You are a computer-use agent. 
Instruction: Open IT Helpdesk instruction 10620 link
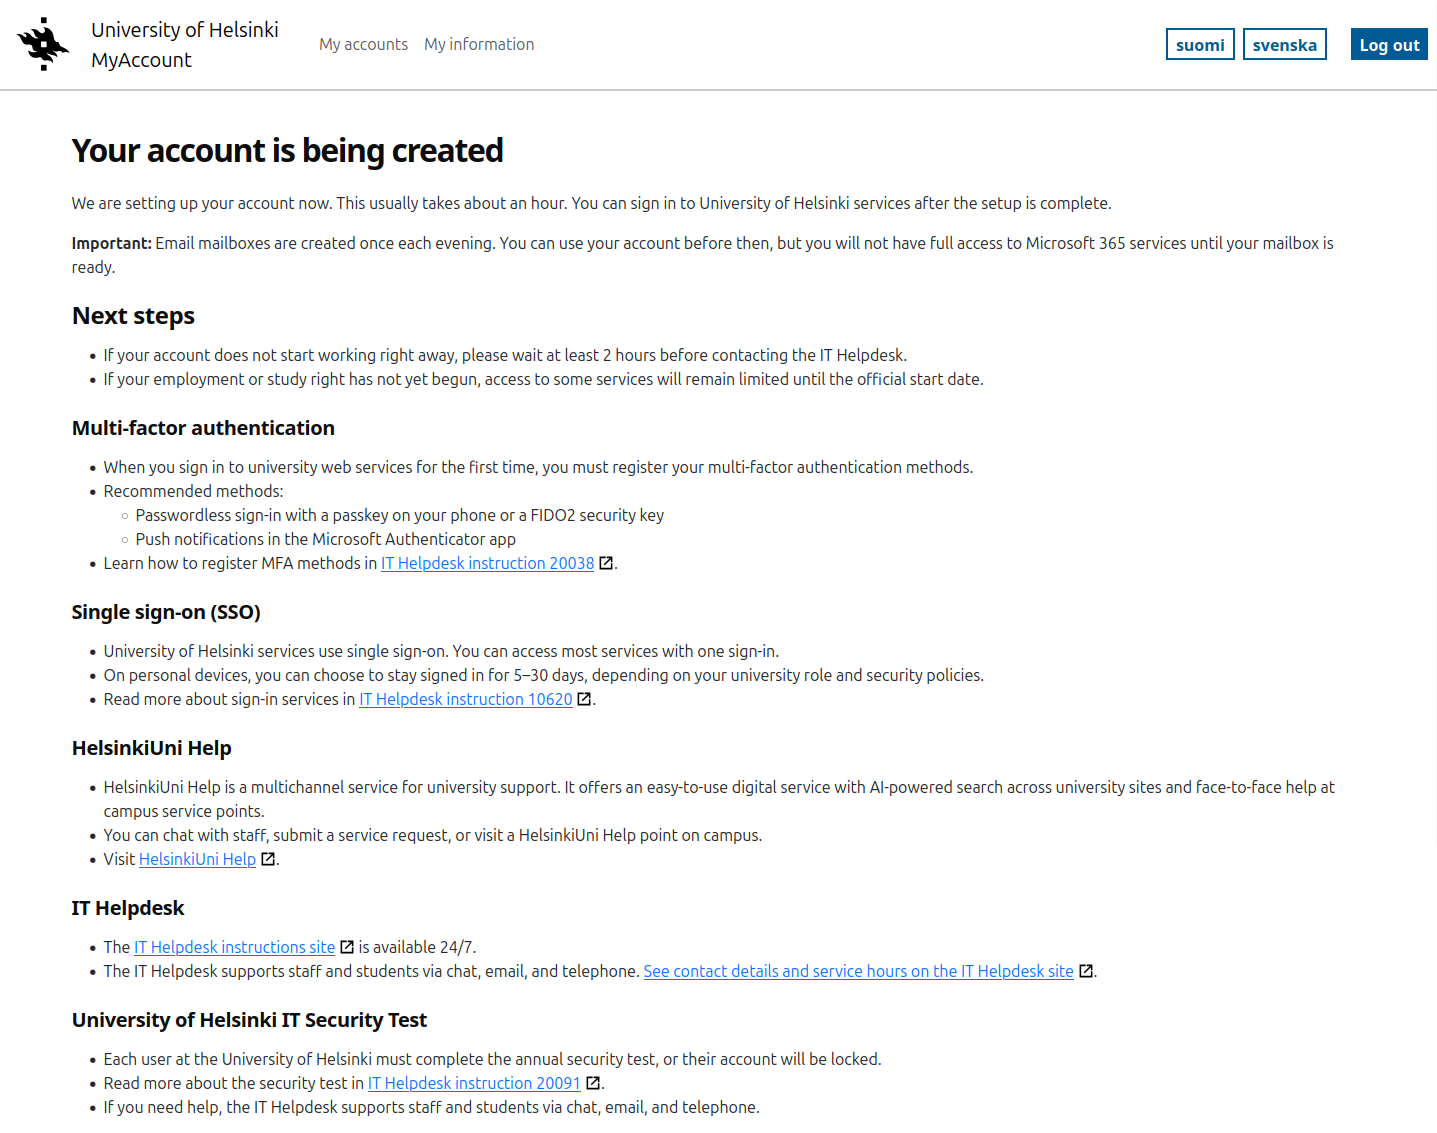[x=466, y=700]
